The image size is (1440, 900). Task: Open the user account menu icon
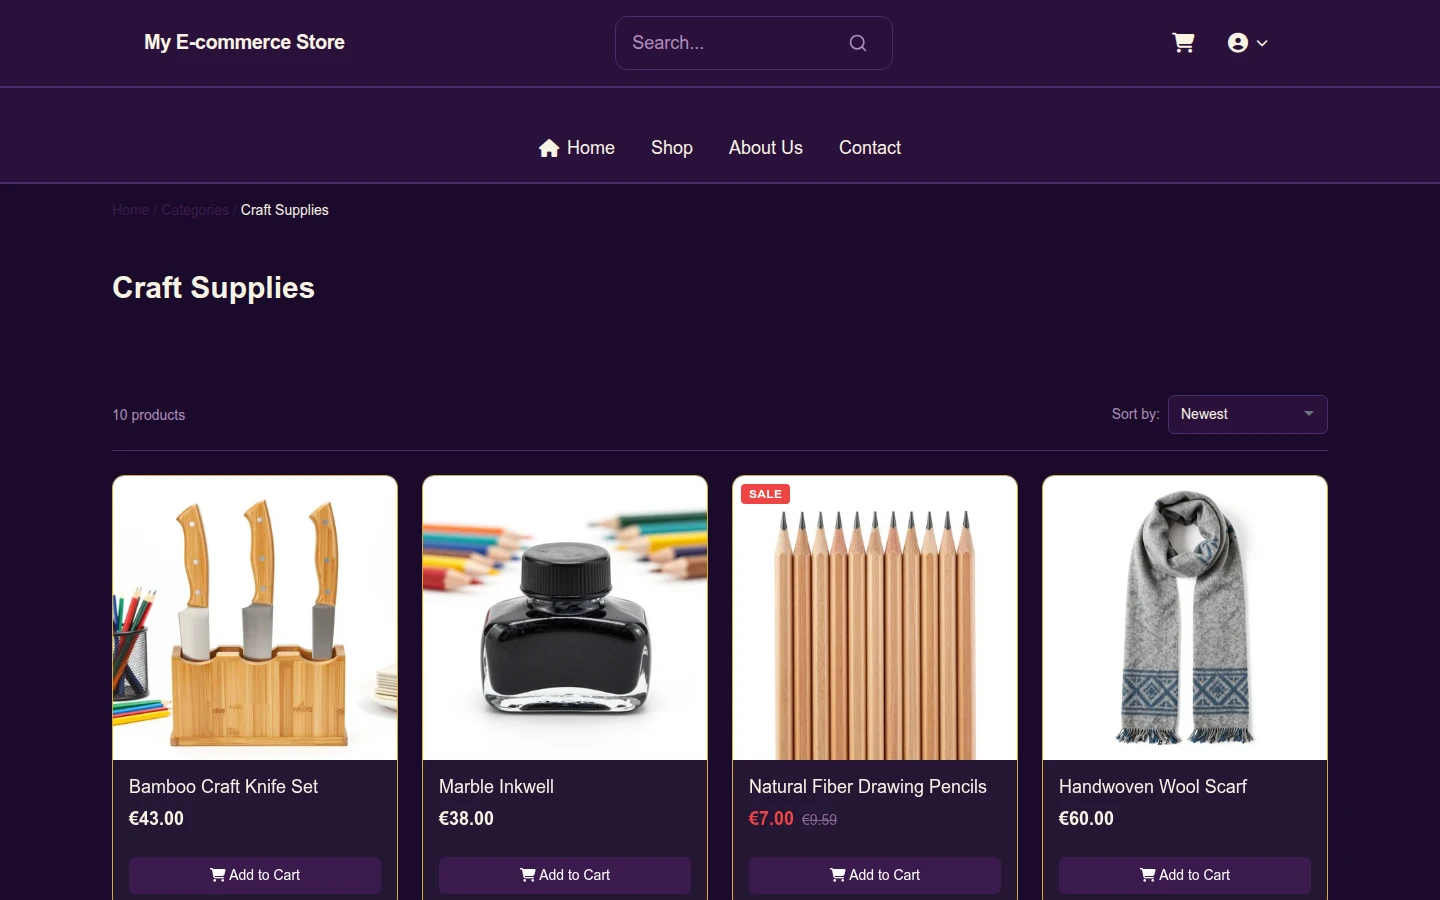[x=1238, y=43]
